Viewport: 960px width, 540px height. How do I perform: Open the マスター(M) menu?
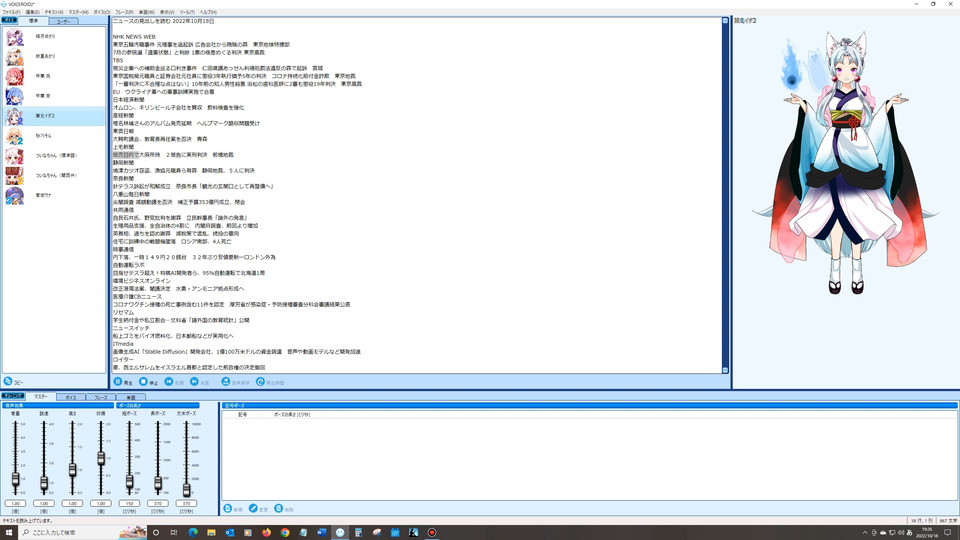tap(78, 12)
